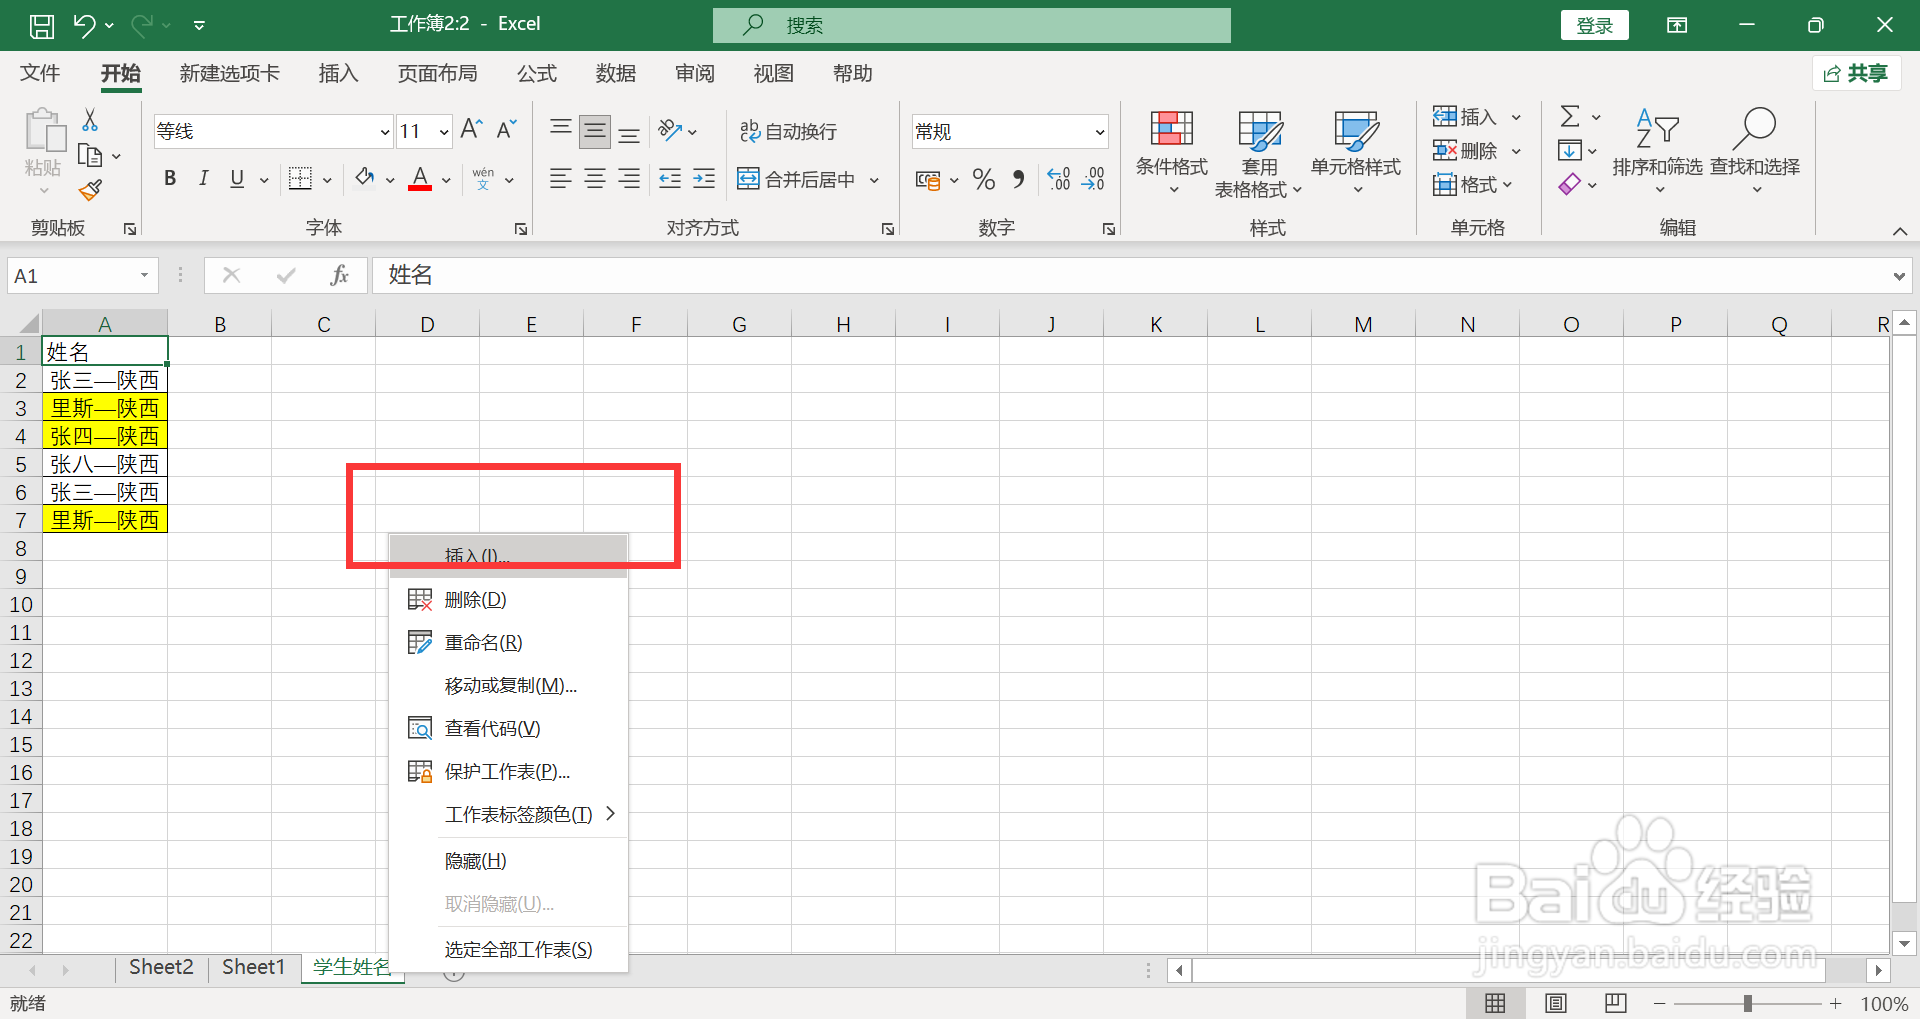Toggle Italic formatting

point(204,179)
